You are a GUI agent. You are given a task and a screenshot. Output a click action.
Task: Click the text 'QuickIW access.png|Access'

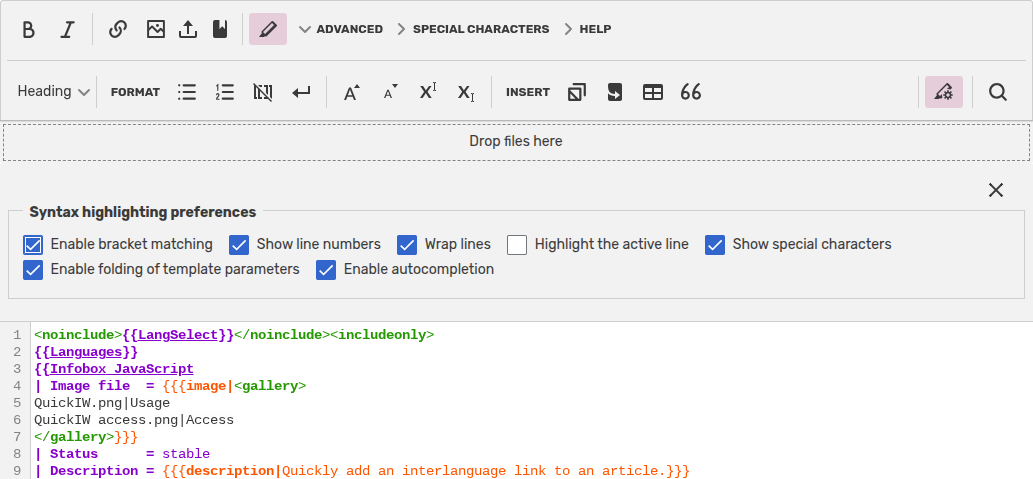(x=134, y=420)
